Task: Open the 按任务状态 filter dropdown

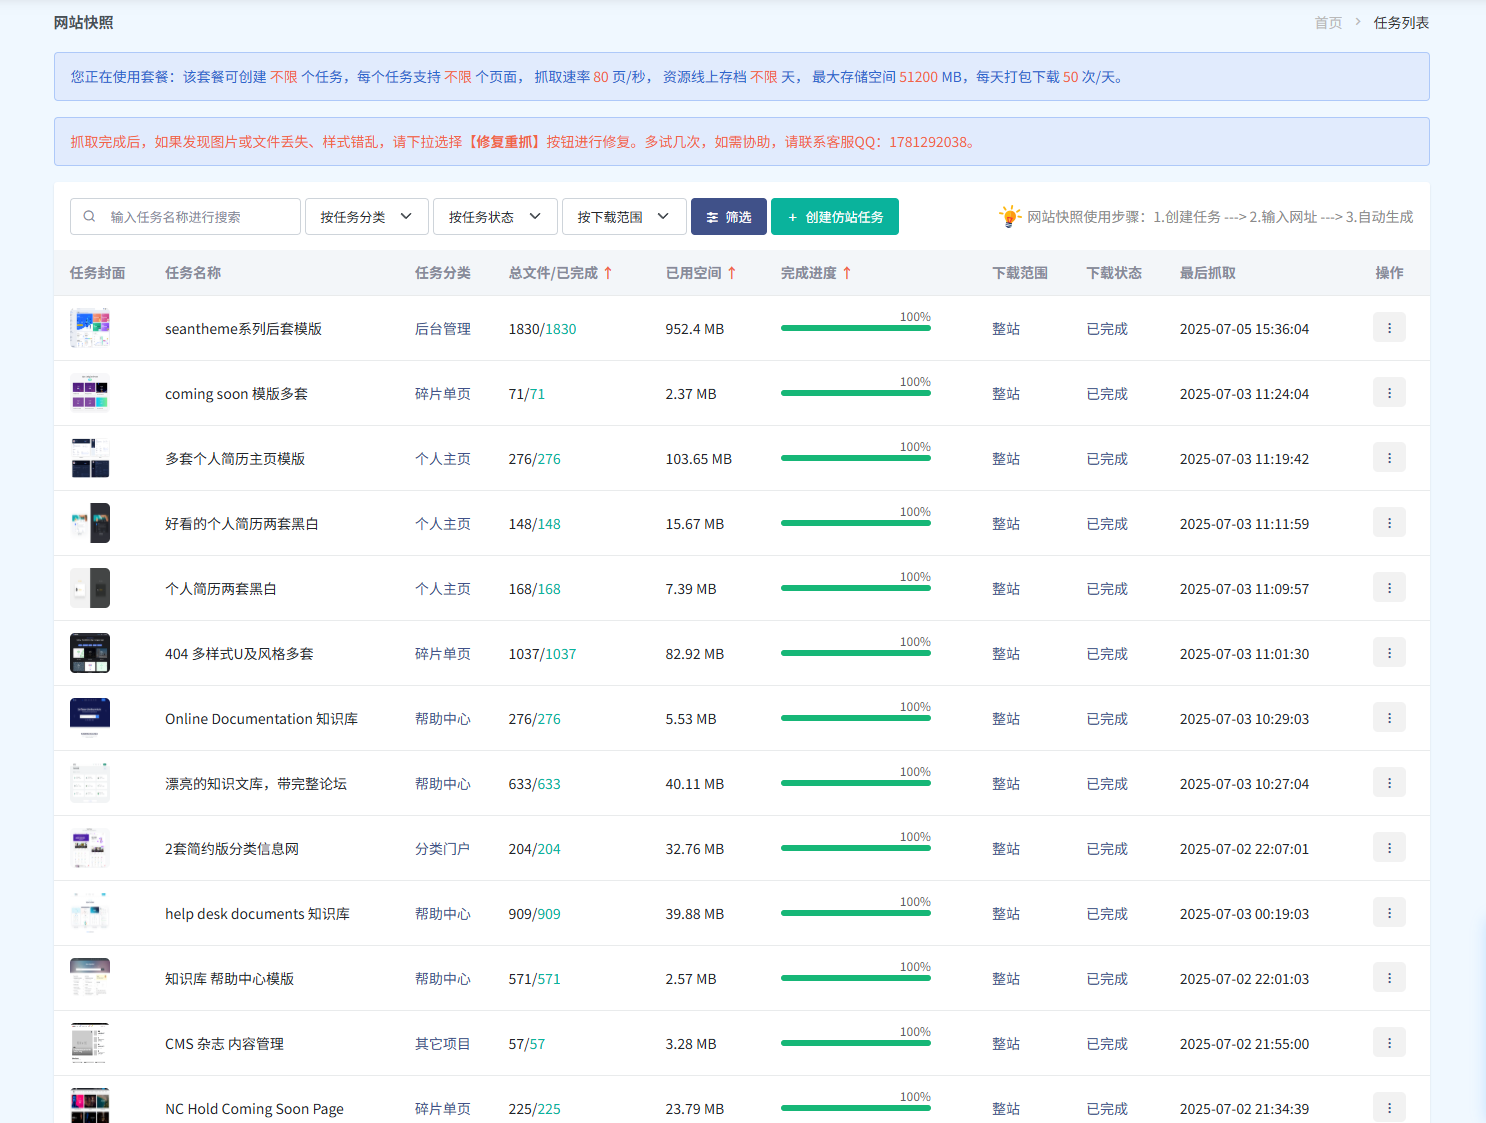Action: pyautogui.click(x=494, y=217)
